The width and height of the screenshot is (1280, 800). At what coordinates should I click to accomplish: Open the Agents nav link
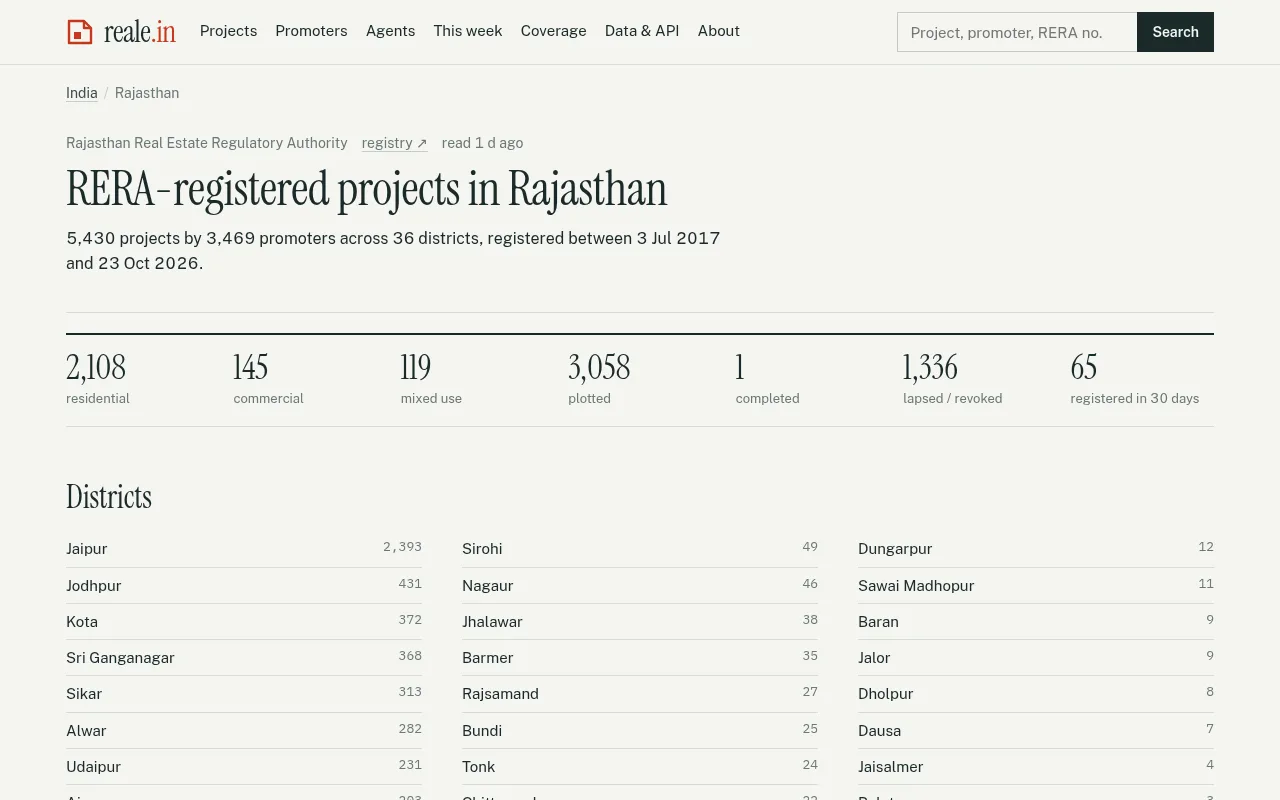pyautogui.click(x=390, y=31)
